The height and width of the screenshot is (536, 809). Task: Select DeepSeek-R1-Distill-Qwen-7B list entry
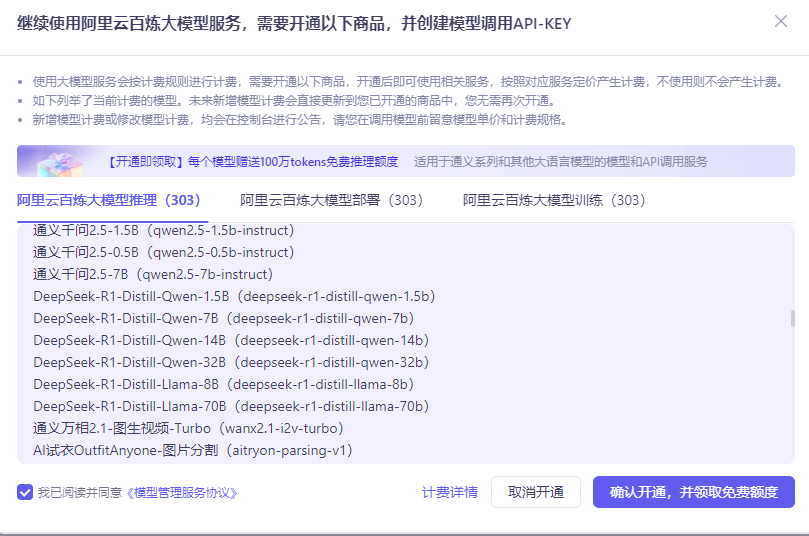click(223, 318)
